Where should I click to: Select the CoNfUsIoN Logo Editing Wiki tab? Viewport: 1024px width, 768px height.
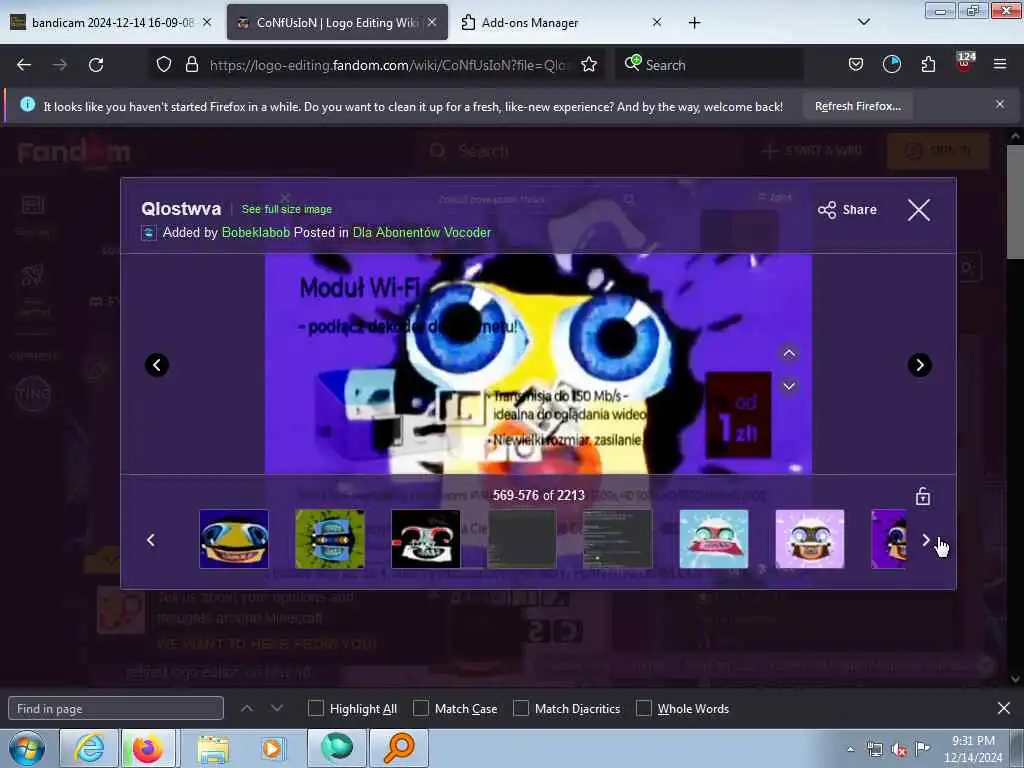337,22
